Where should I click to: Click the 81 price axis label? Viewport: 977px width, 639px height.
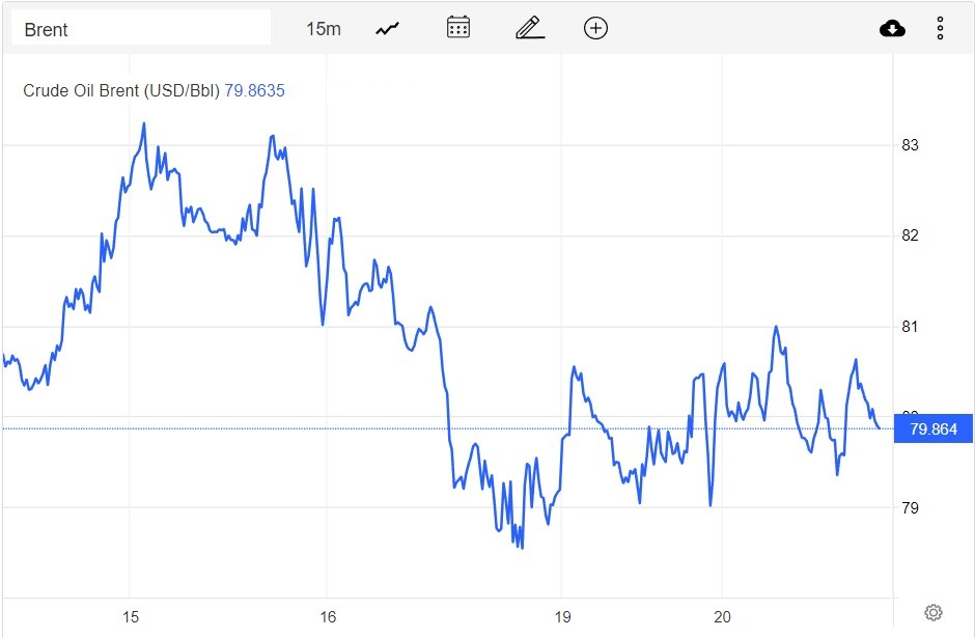910,327
